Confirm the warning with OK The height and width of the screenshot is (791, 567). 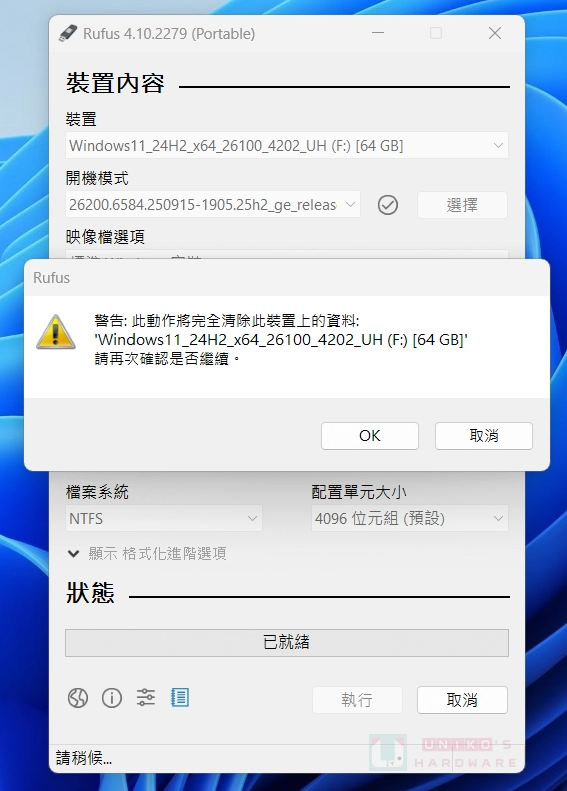[370, 436]
